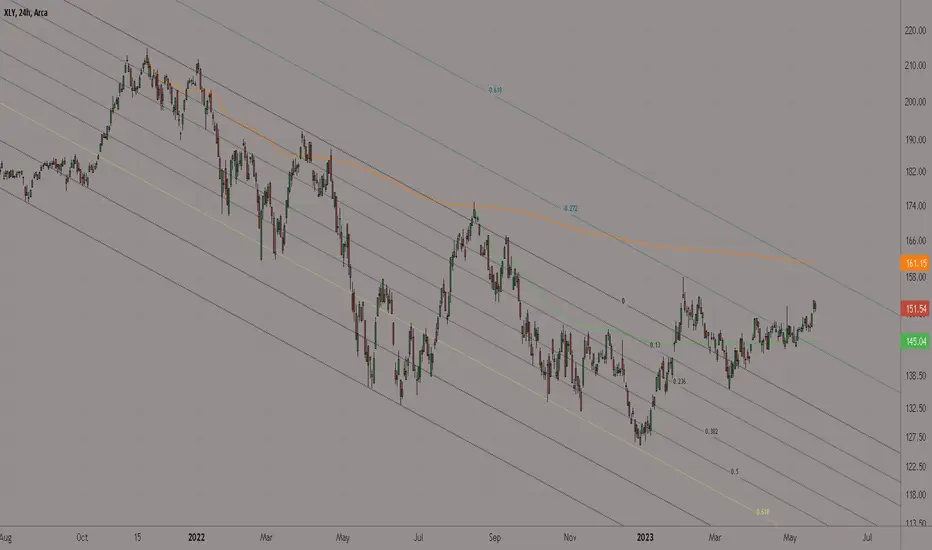Viewport: 932px width, 550px height.
Task: Click the 190.00 price axis value
Action: [x=915, y=140]
